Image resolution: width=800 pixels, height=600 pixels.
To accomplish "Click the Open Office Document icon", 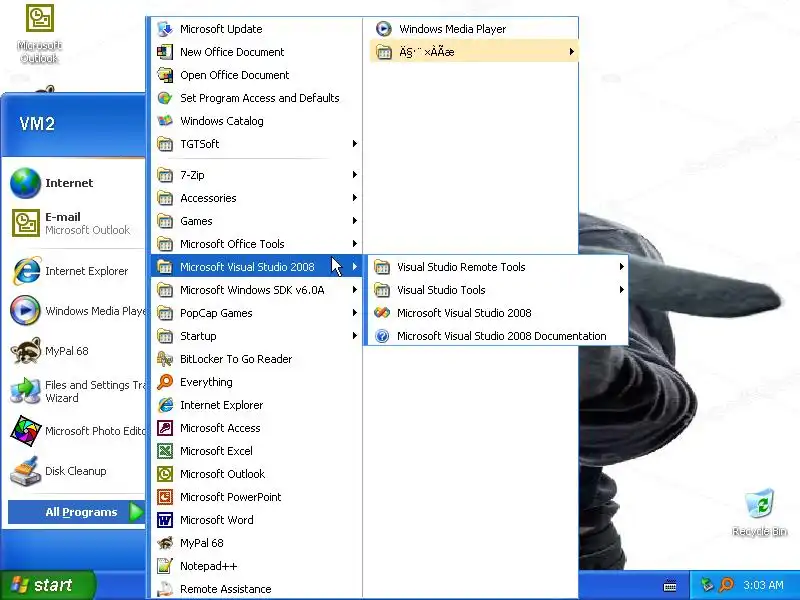I will tap(165, 75).
